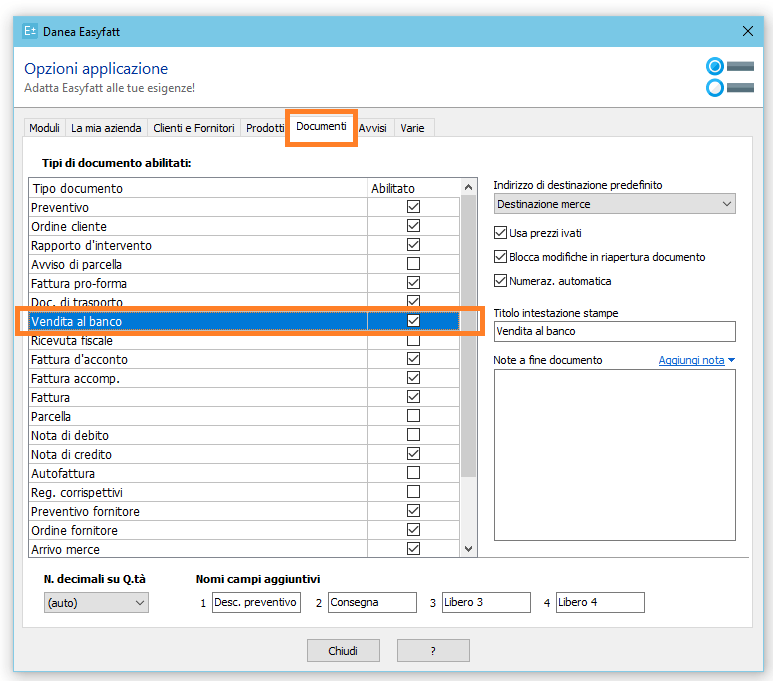Enable Avviso di parcella checkbox
The image size is (773, 681).
click(x=413, y=264)
